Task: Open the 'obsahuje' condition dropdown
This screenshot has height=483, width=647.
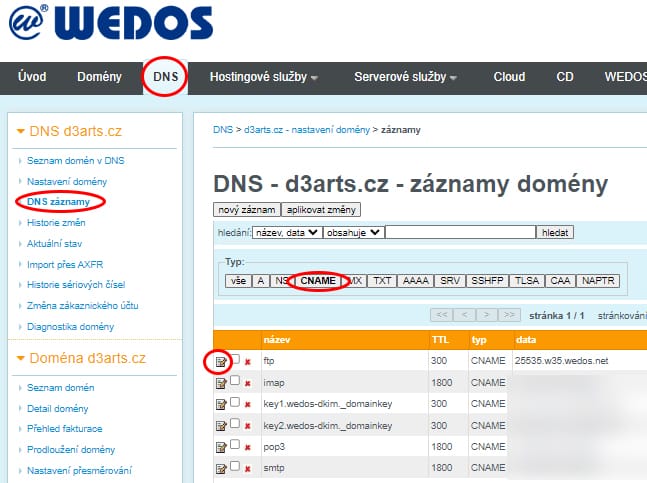Action: [354, 233]
